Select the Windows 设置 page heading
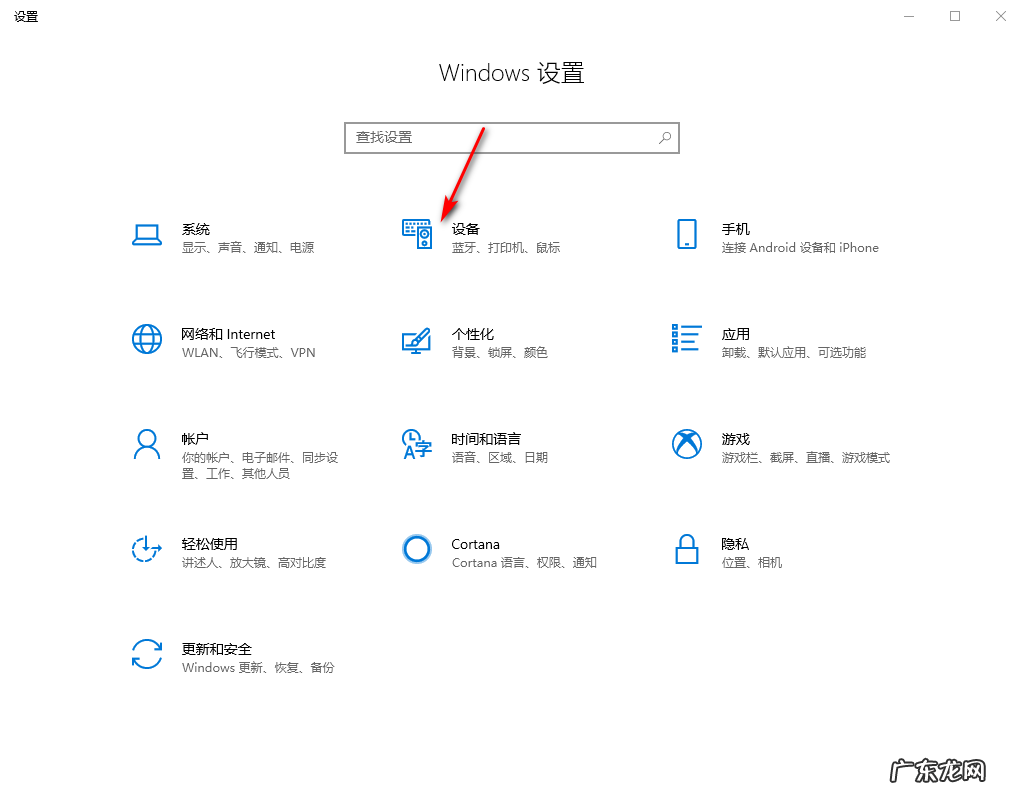This screenshot has height=800, width=1024. point(511,73)
